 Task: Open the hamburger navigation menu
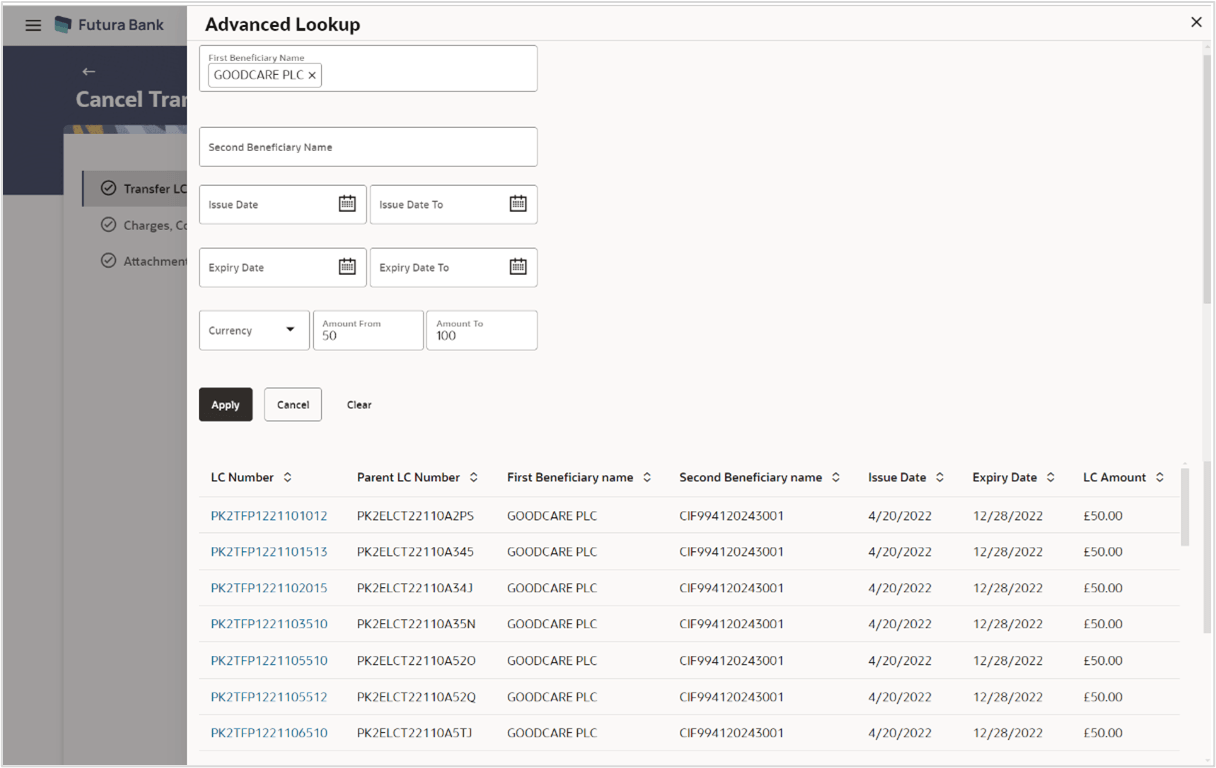coord(33,24)
